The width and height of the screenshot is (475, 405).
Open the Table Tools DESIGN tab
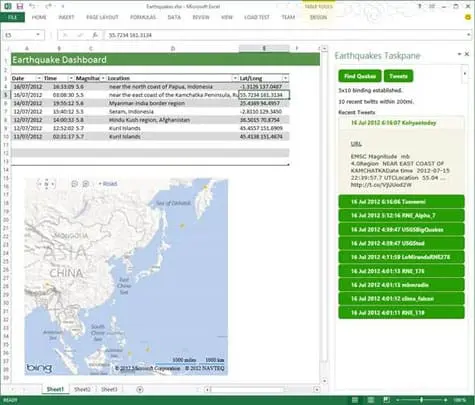coord(318,17)
